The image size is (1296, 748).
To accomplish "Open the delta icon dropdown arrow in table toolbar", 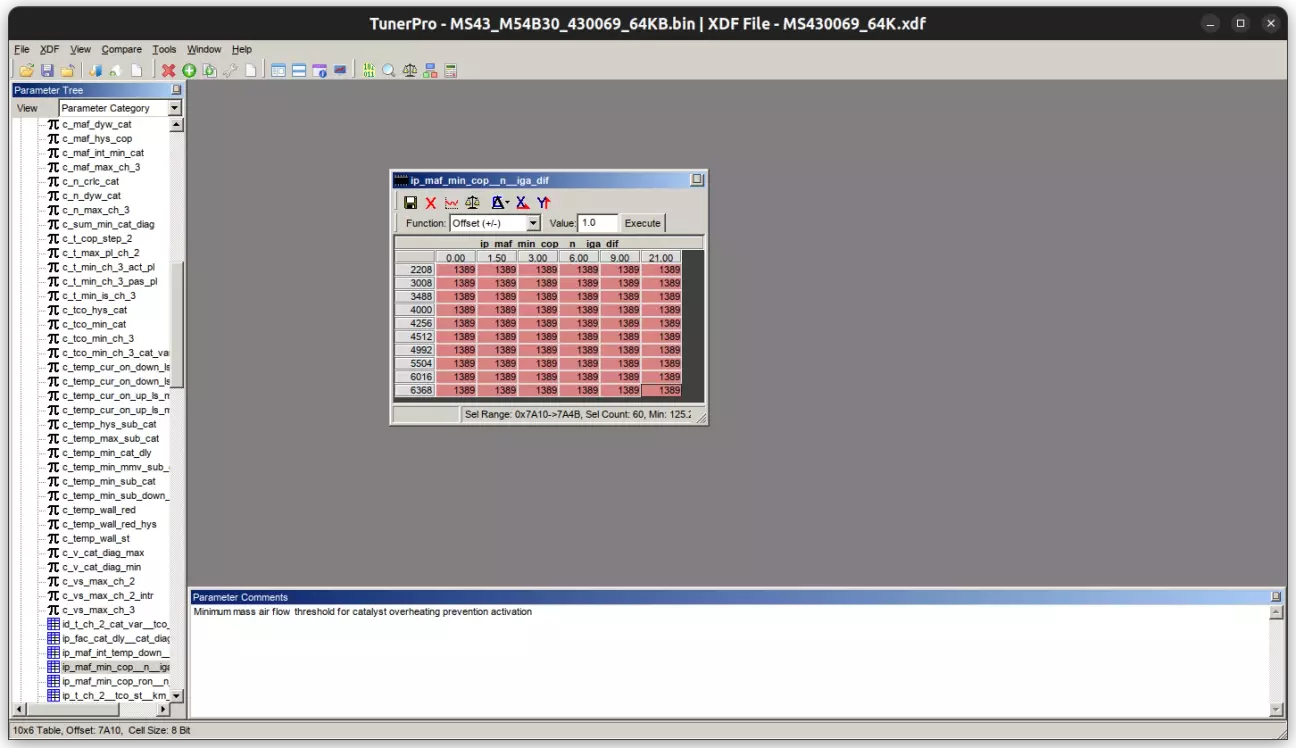I will pos(508,203).
